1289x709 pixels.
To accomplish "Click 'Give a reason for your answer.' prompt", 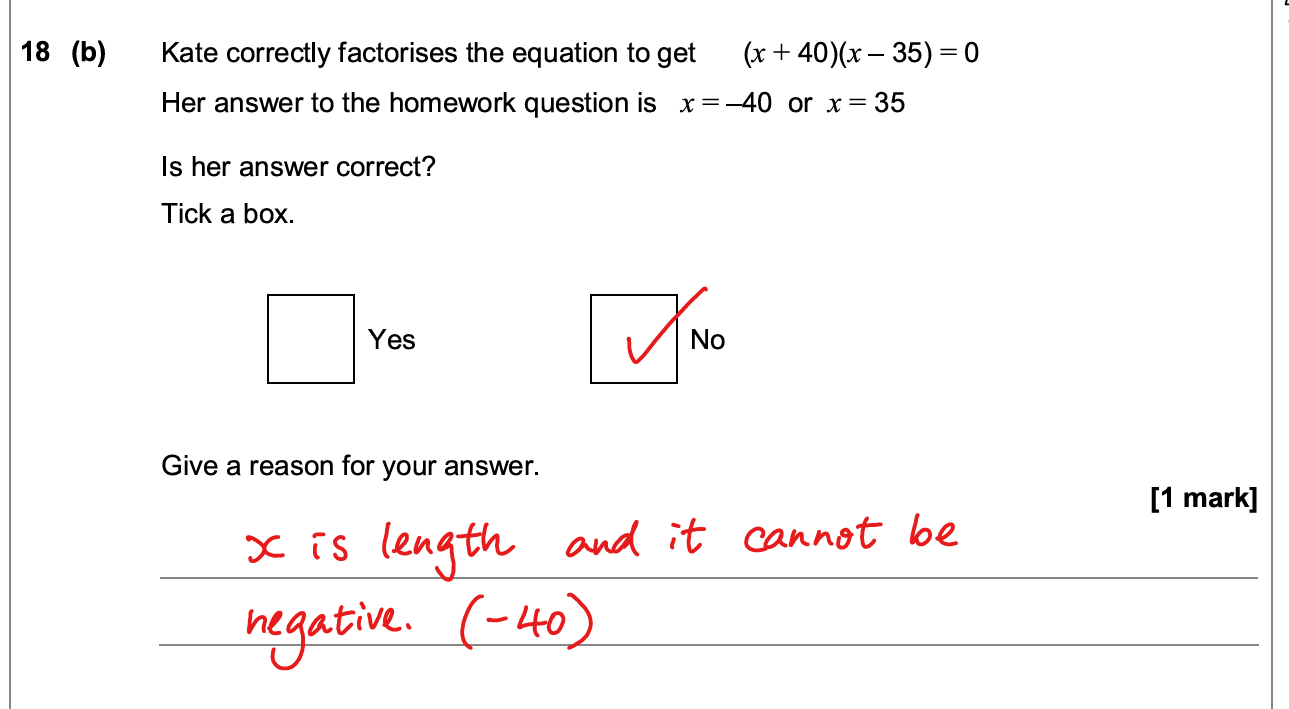I will (350, 466).
